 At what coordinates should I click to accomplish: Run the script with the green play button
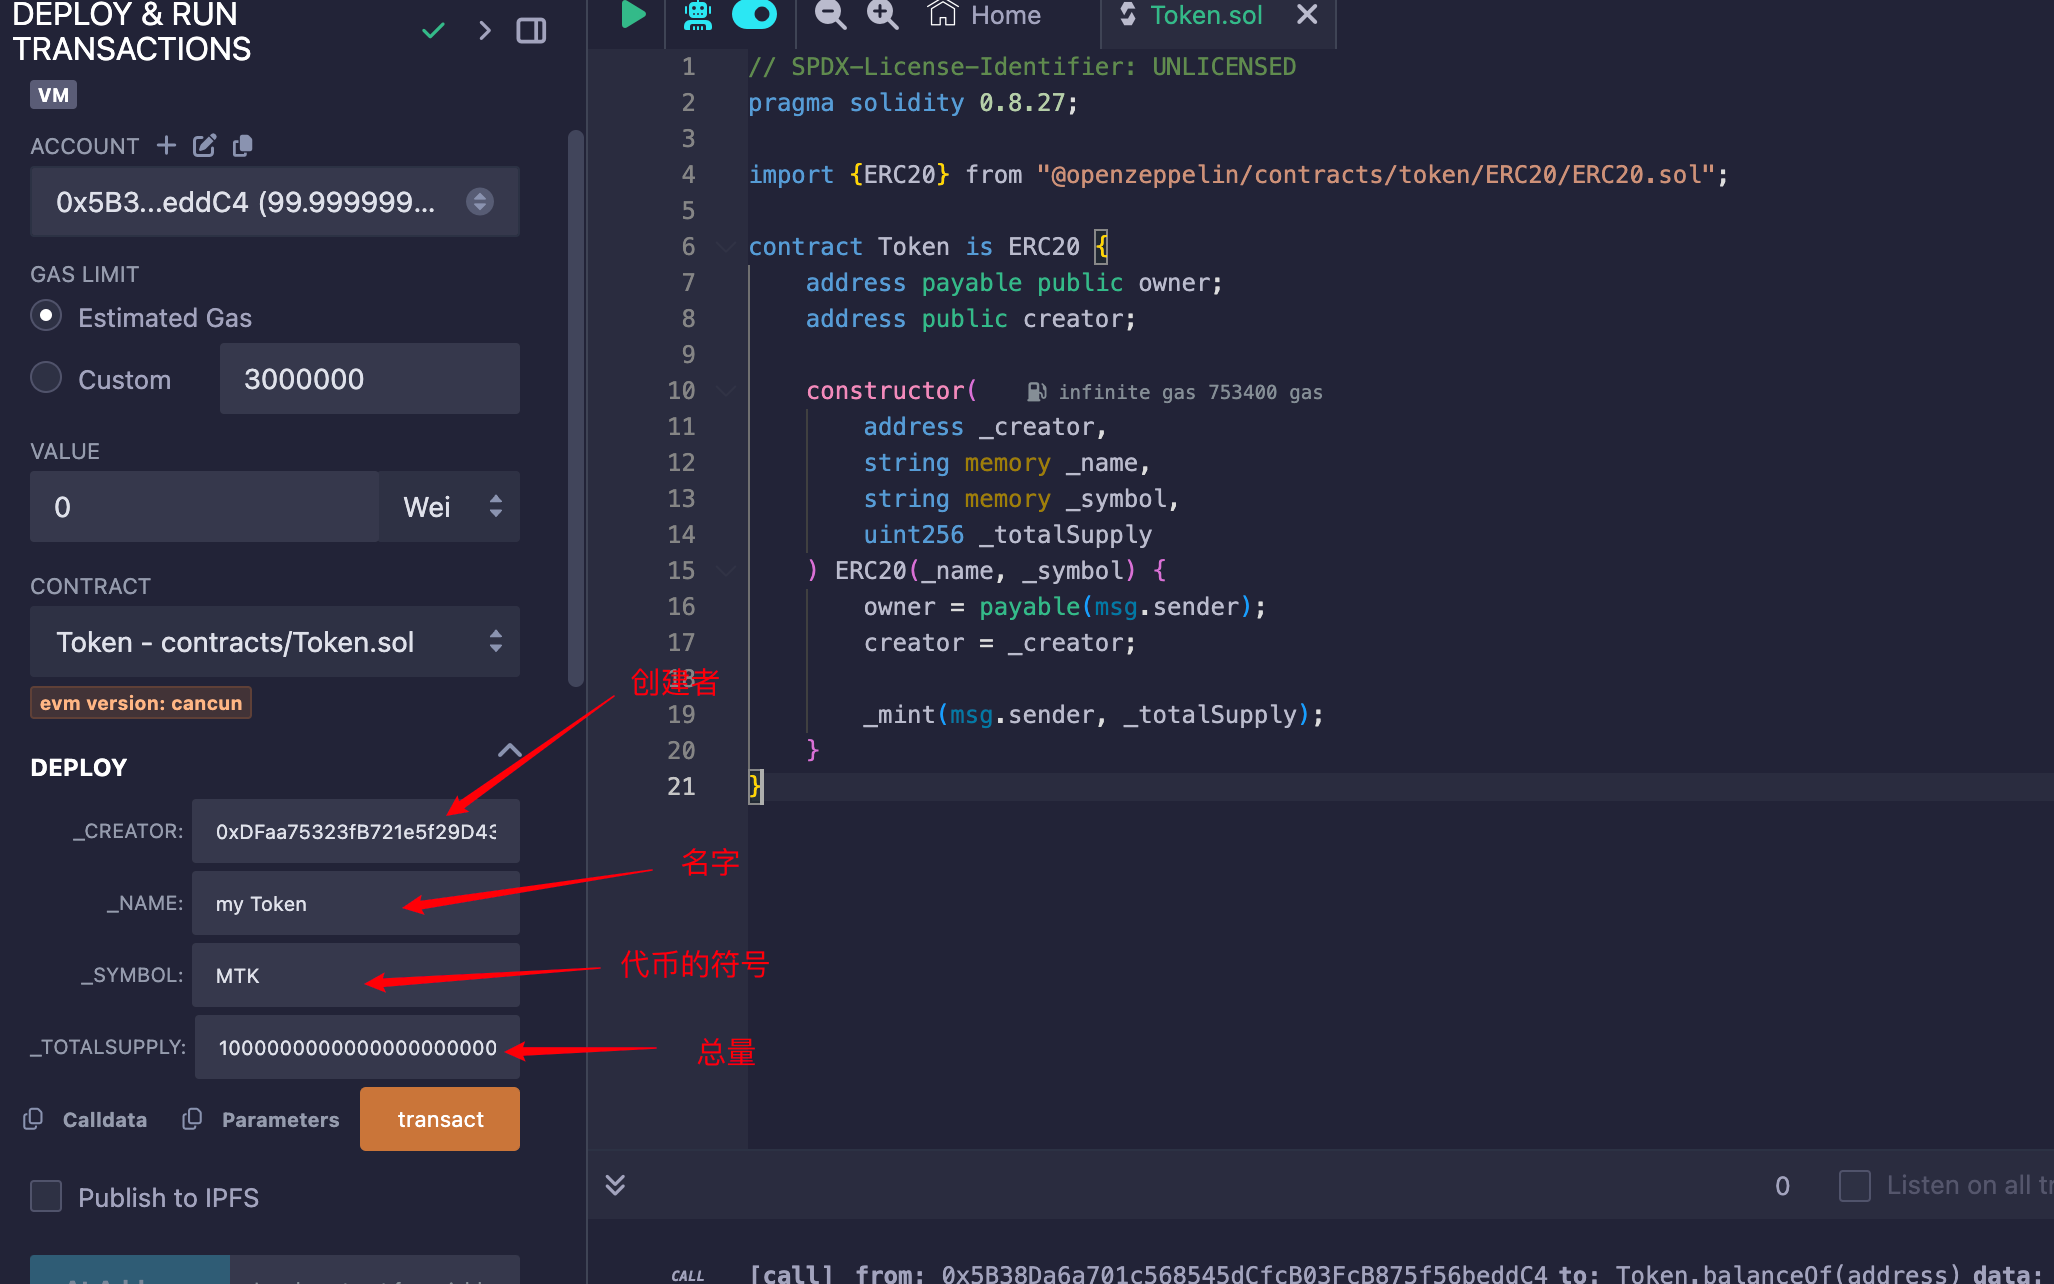[x=632, y=15]
